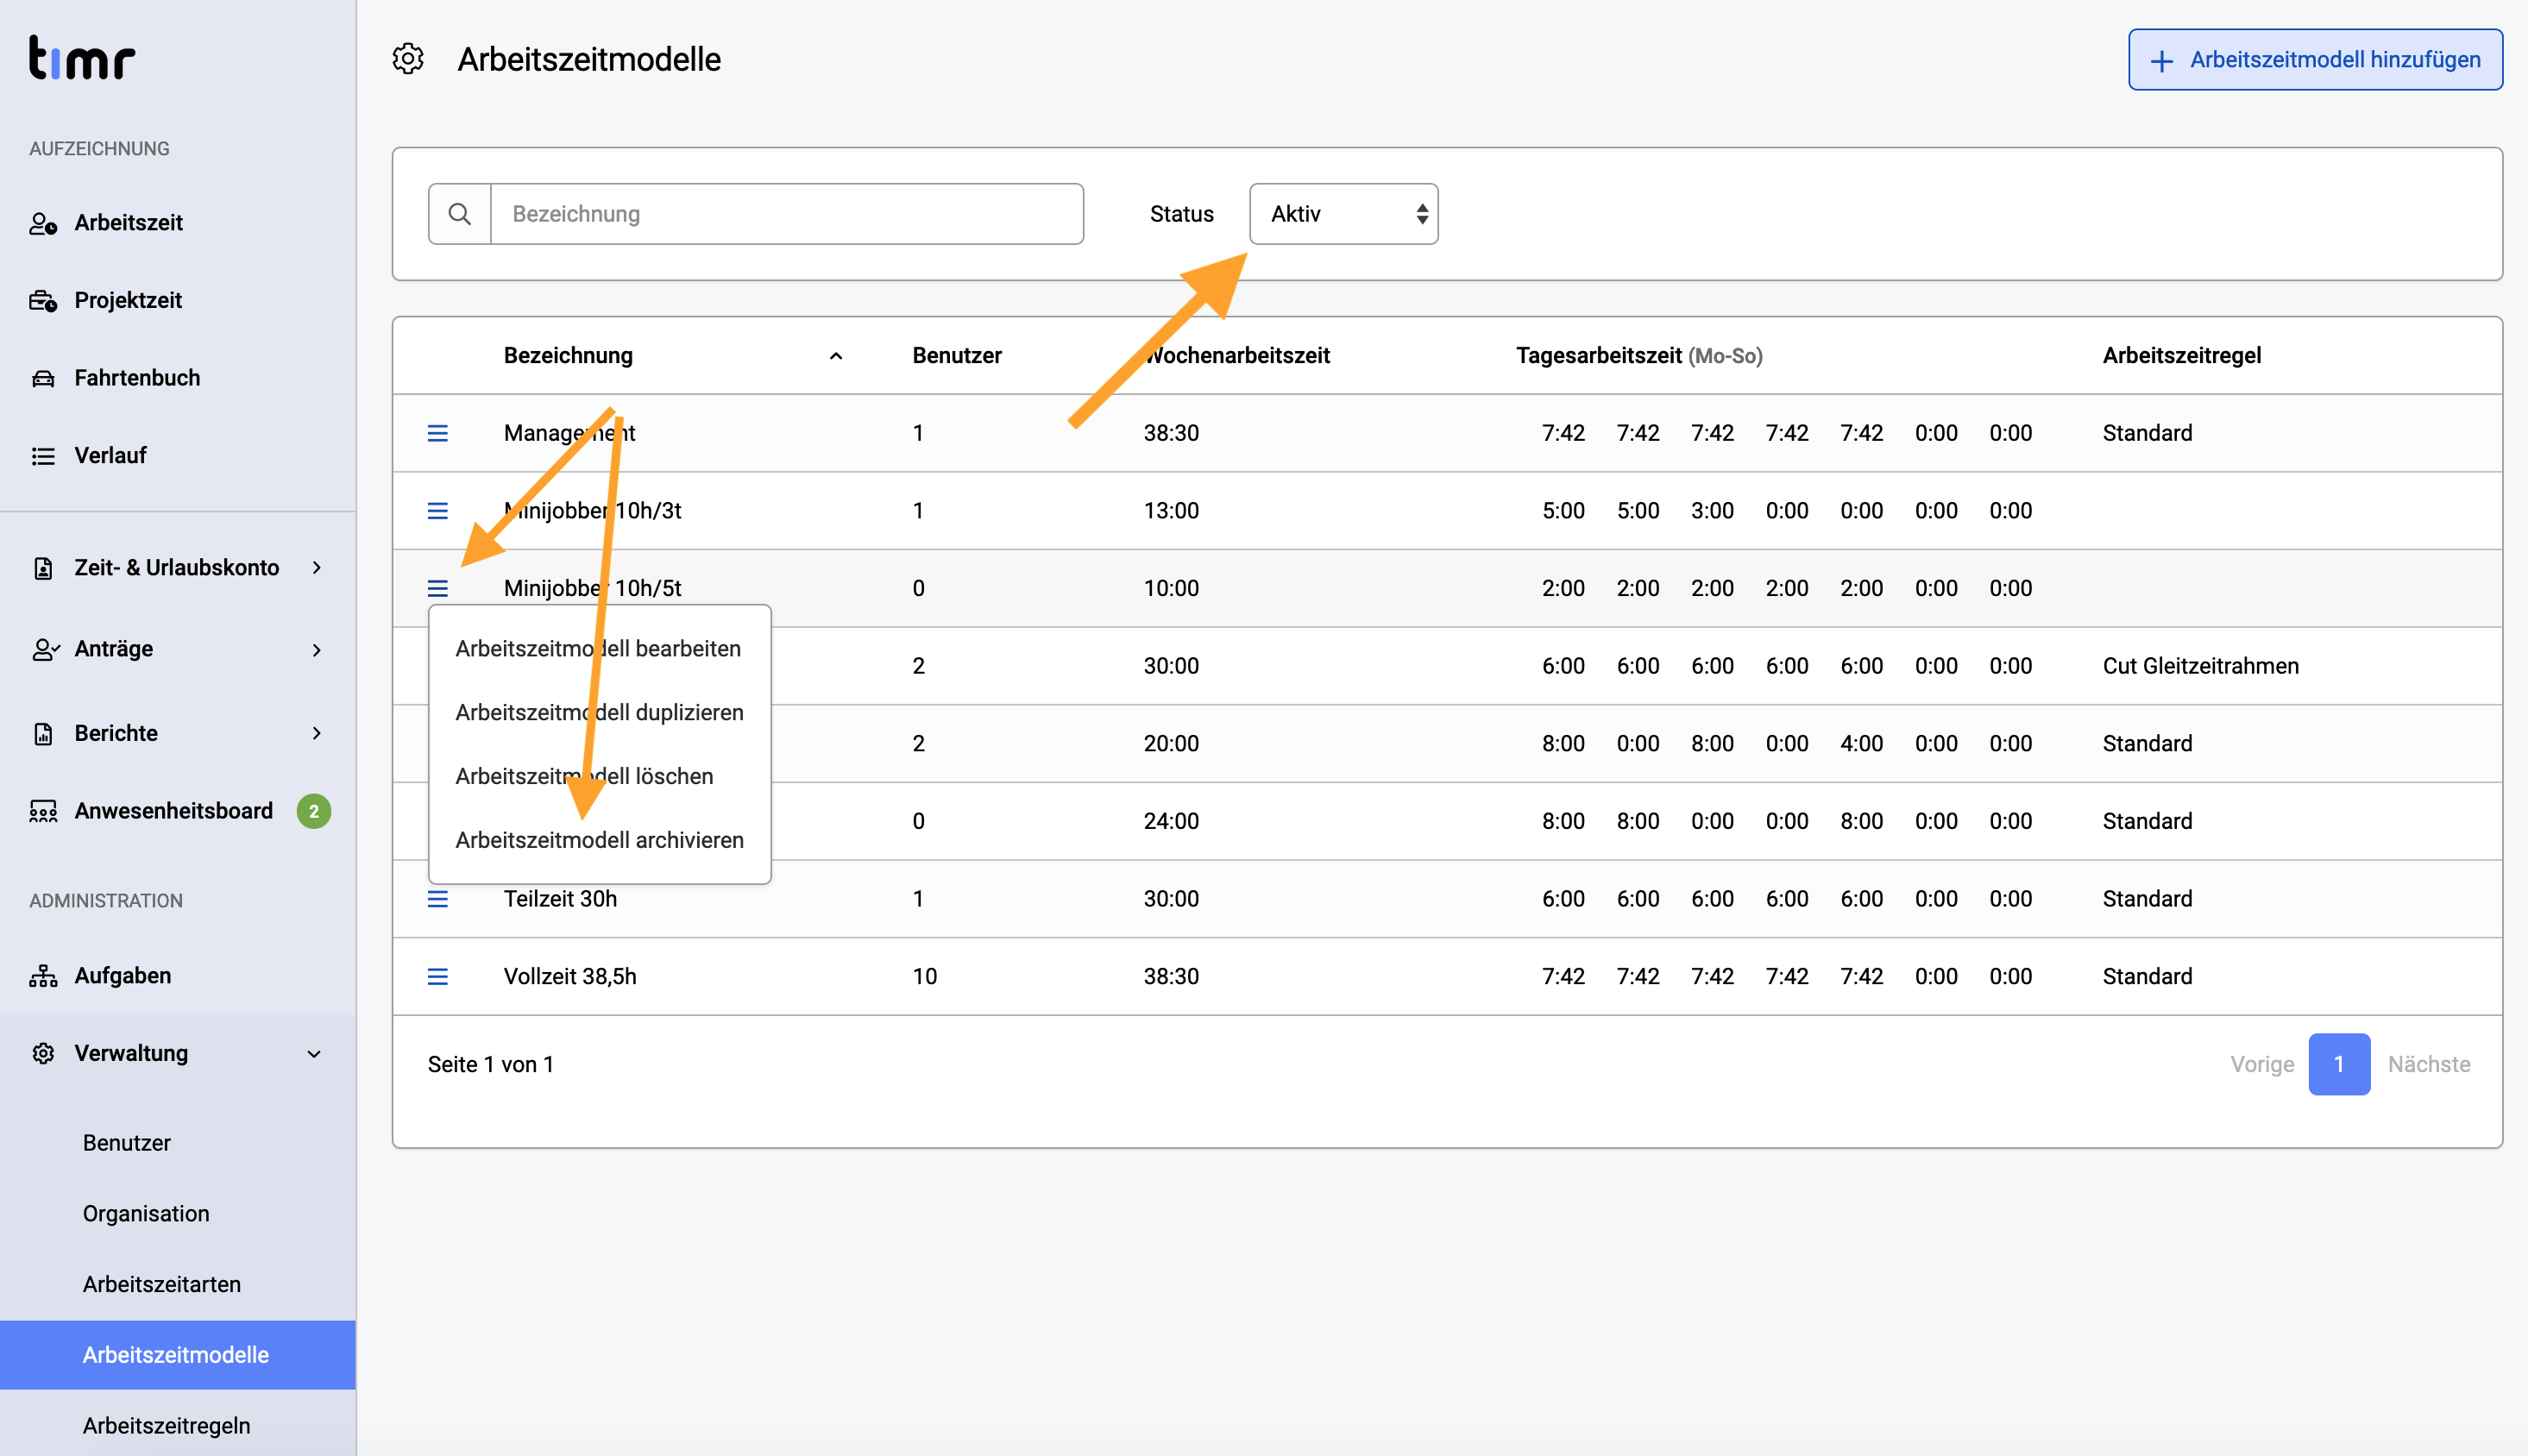This screenshot has height=1456, width=2528.
Task: Click the Cut Gleitzeitrahmen cell
Action: point(2200,666)
